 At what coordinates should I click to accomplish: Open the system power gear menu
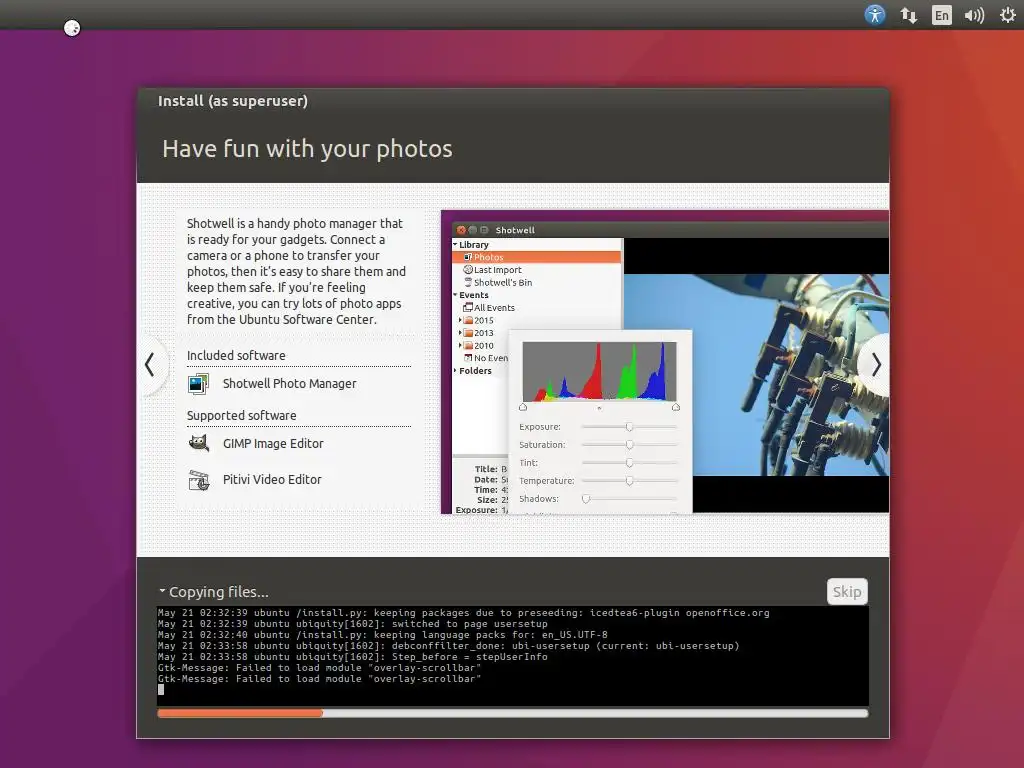coord(1008,14)
